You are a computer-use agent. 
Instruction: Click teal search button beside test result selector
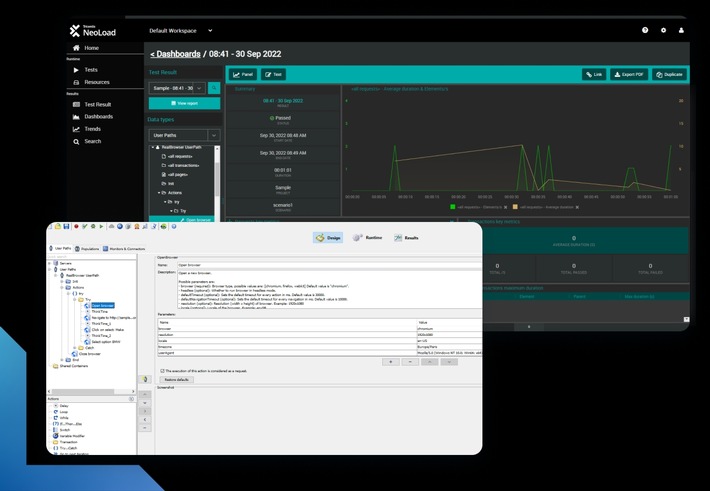pyautogui.click(x=214, y=88)
